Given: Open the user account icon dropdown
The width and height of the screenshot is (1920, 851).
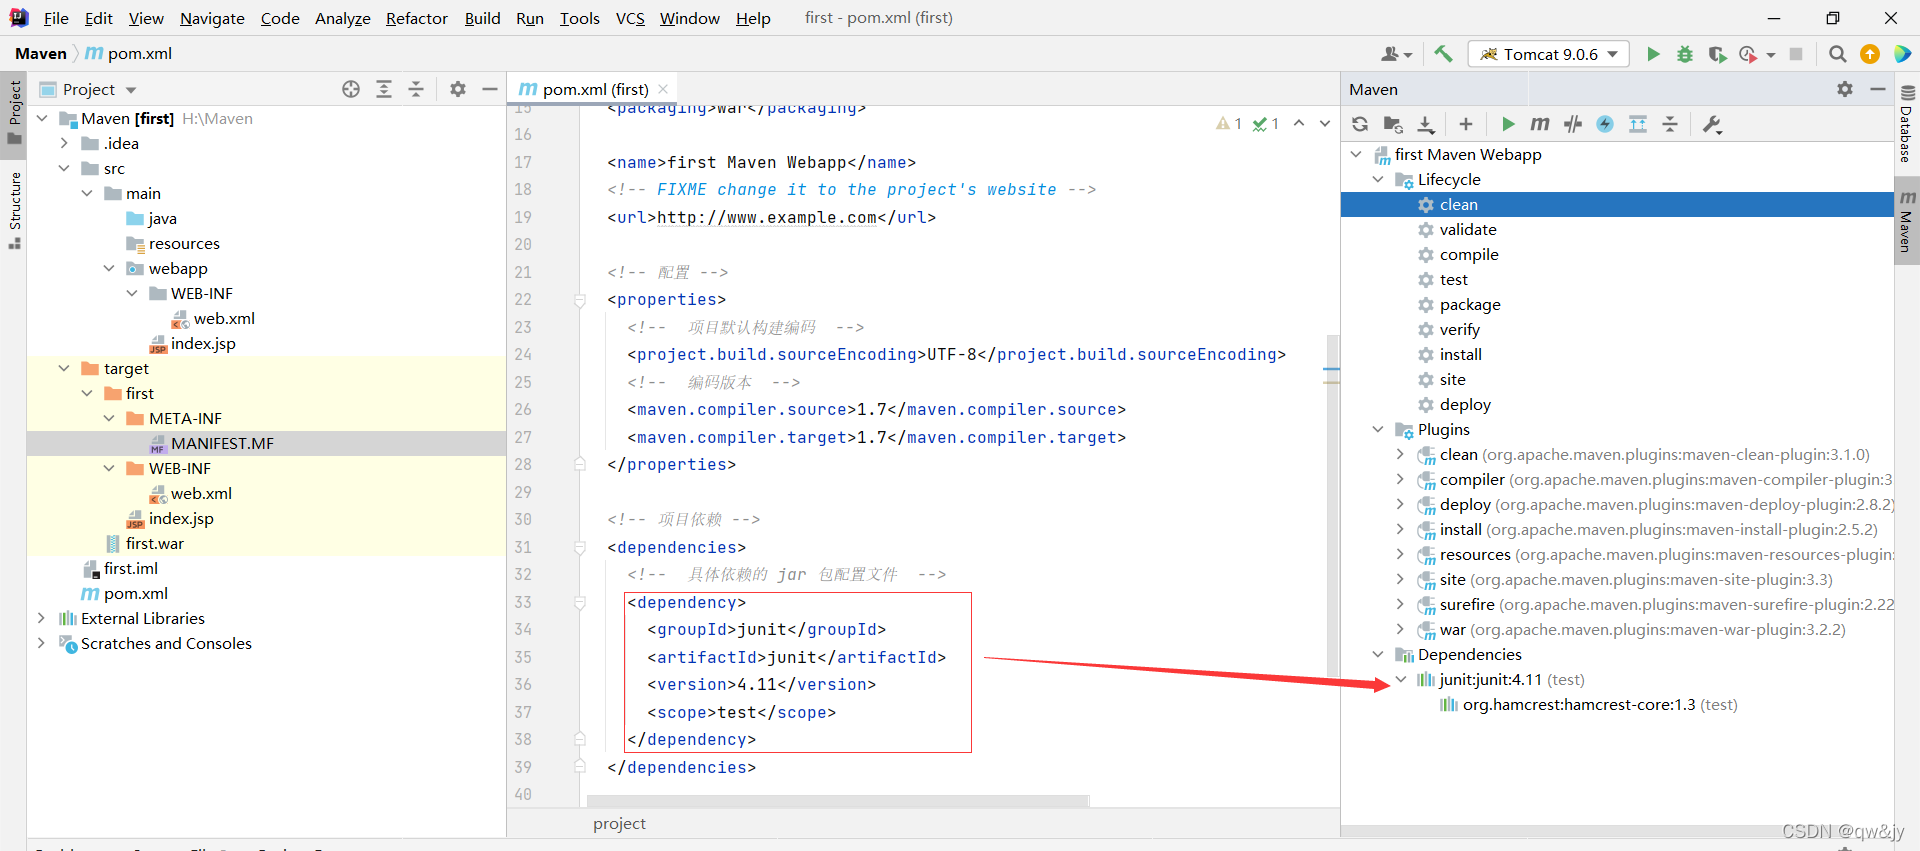Looking at the screenshot, I should tap(1397, 54).
